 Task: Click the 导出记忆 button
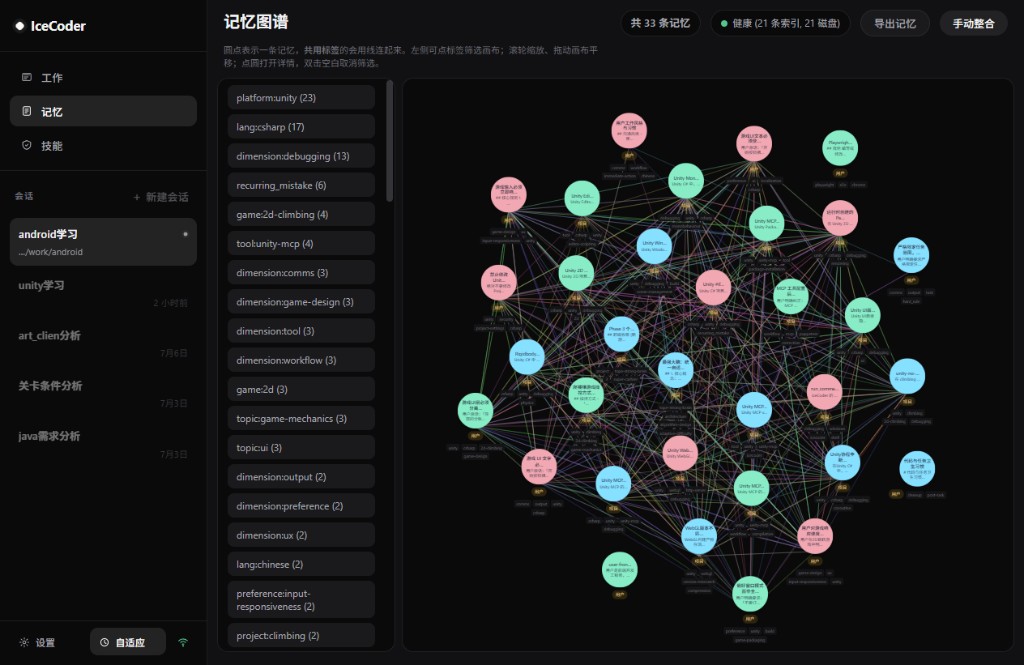tap(895, 24)
